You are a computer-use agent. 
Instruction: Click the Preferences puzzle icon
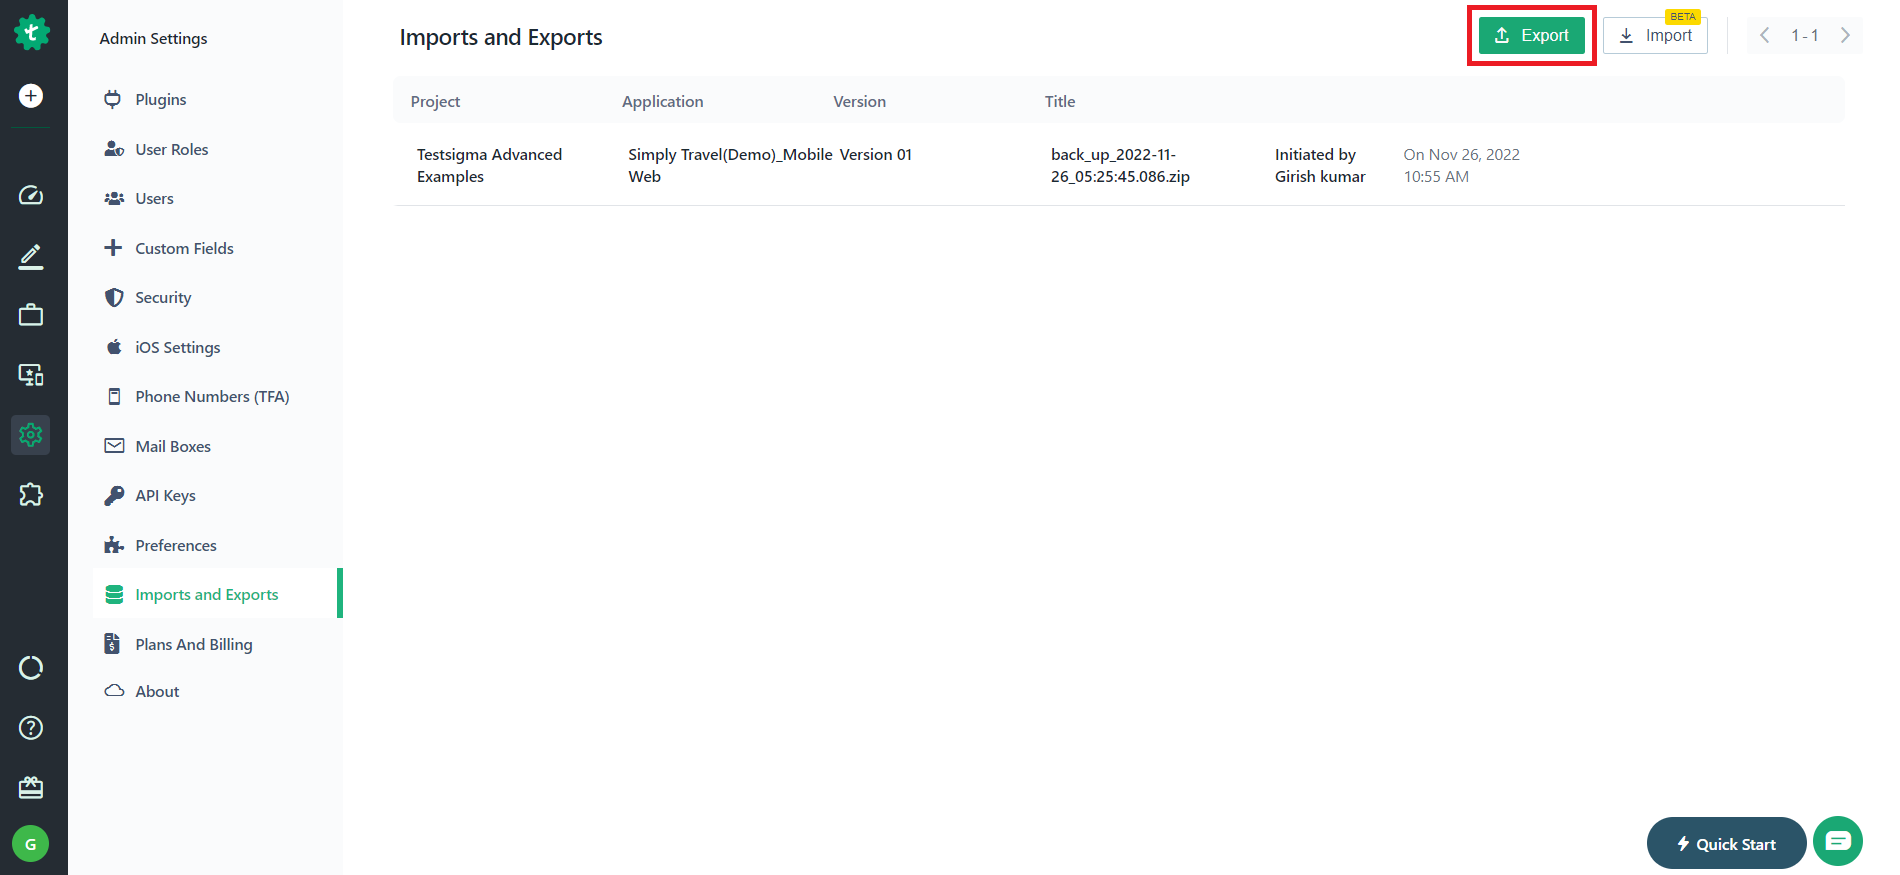pos(114,545)
